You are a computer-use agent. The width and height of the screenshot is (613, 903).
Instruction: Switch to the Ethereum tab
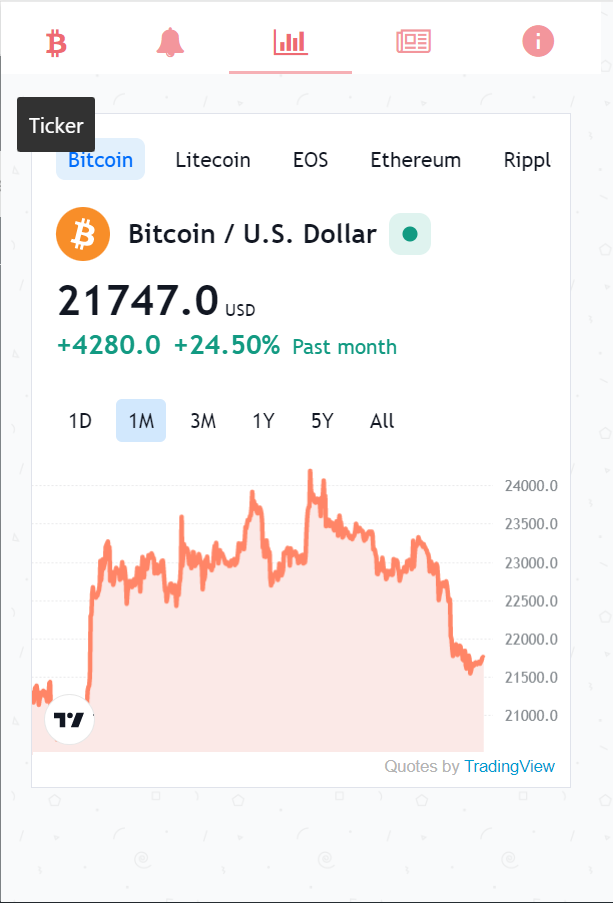coord(415,160)
